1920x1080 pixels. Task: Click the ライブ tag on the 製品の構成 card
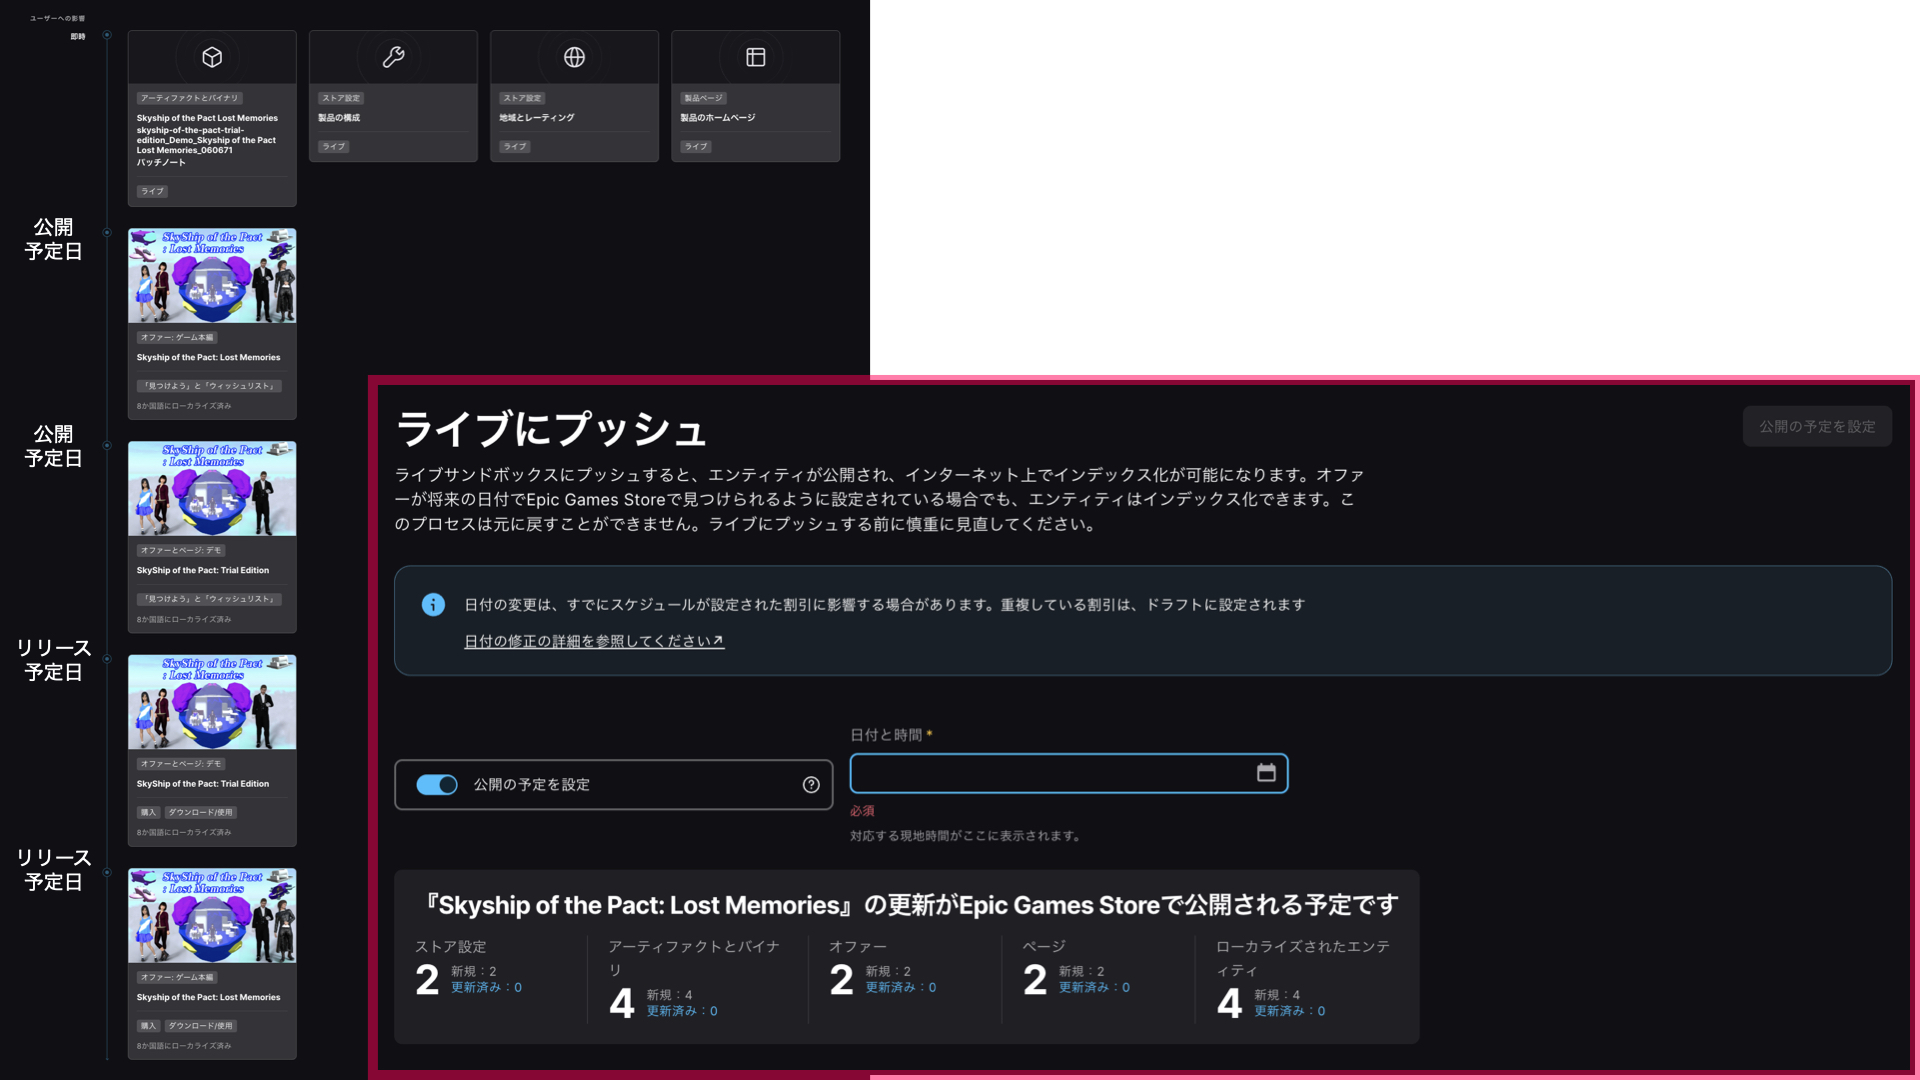[333, 147]
